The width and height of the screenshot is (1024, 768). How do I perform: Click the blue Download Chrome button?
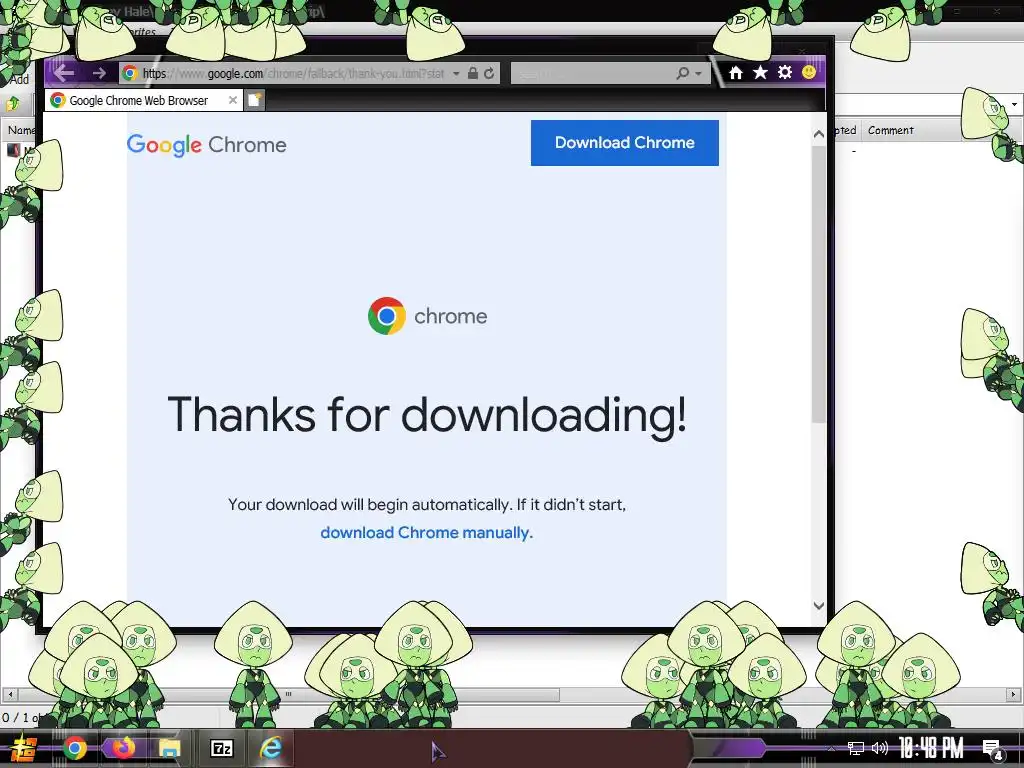coord(624,142)
